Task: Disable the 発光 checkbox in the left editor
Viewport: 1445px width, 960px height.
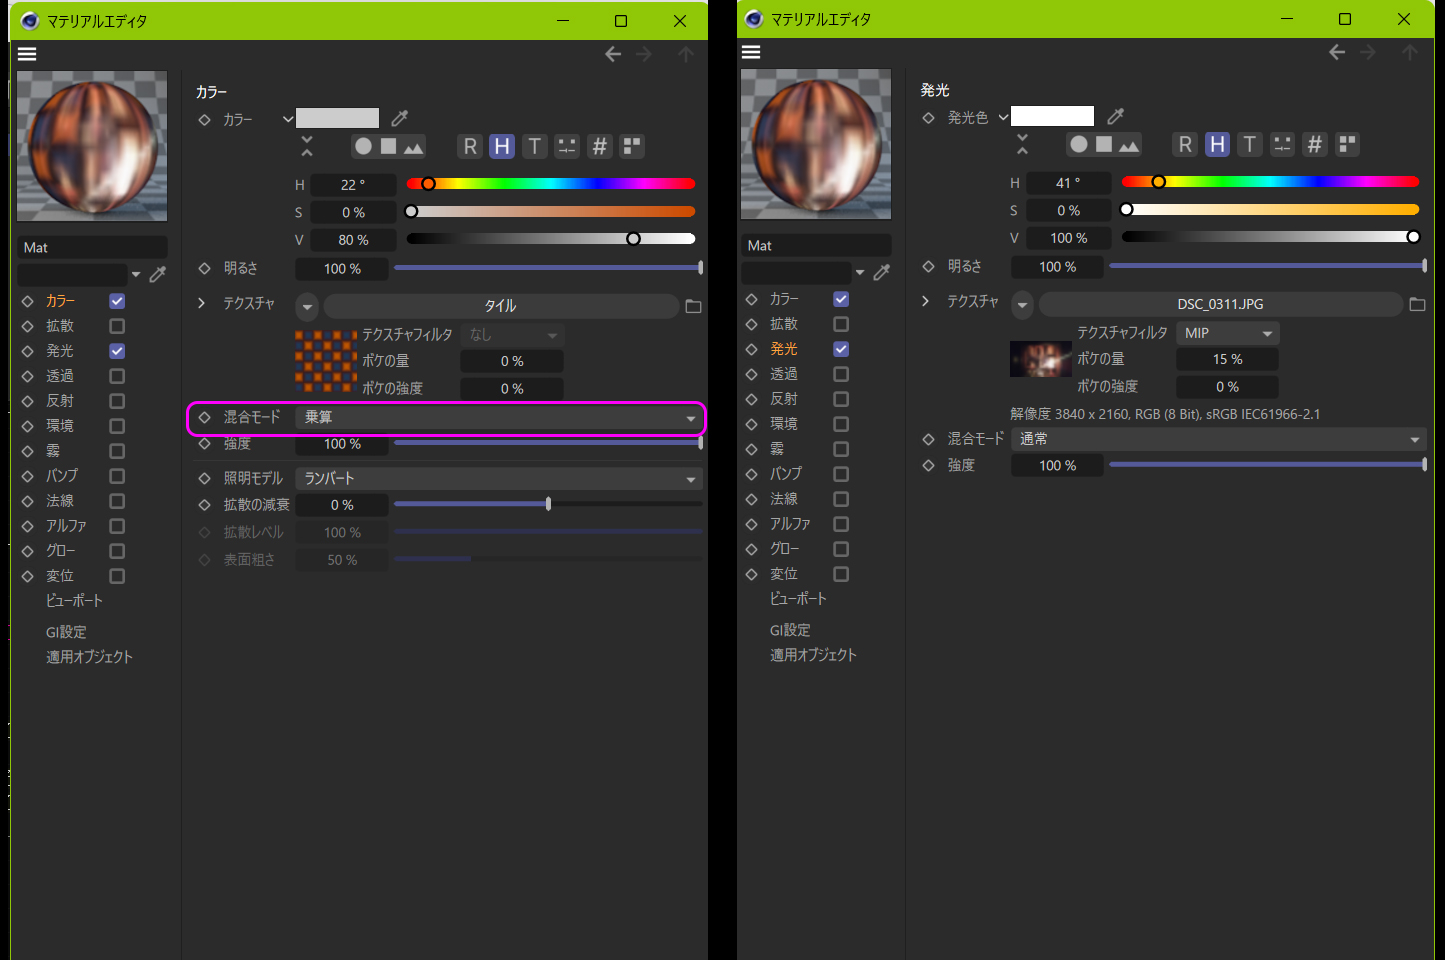Action: pos(117,351)
